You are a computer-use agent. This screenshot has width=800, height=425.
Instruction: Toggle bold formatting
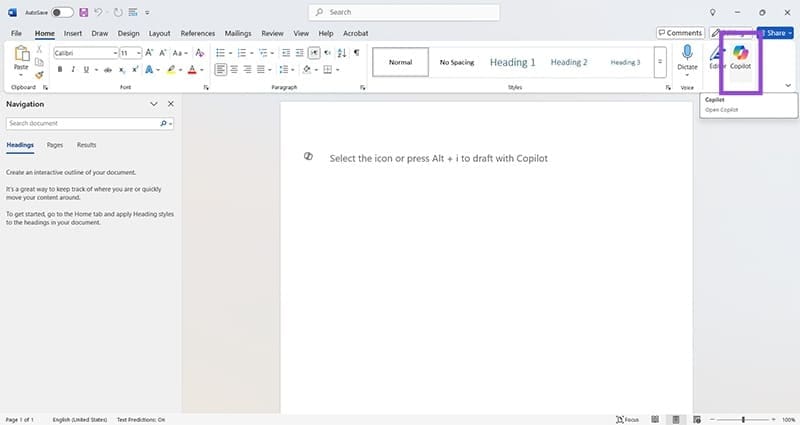60,70
